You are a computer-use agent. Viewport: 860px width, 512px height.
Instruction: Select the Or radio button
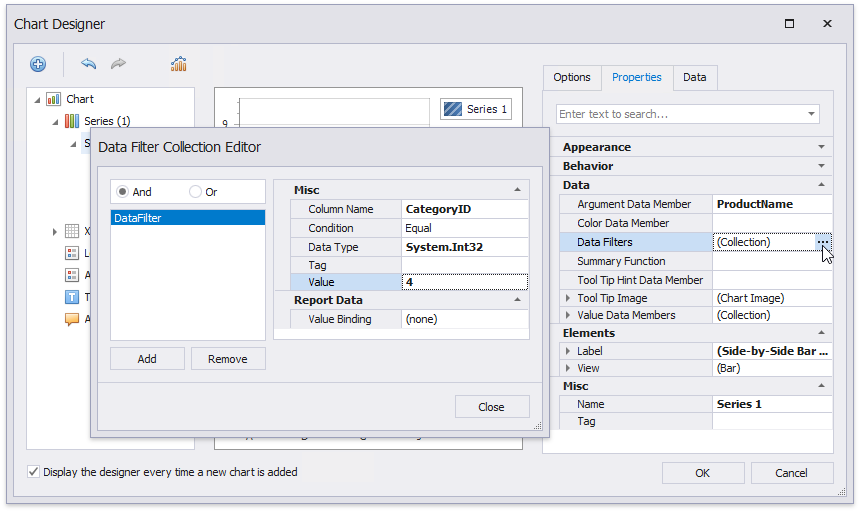click(x=195, y=192)
